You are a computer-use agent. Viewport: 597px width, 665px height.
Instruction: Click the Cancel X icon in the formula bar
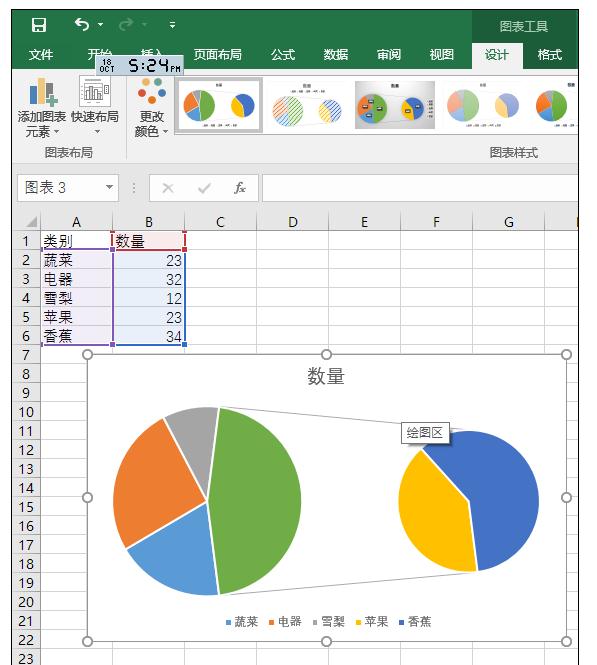[x=168, y=188]
